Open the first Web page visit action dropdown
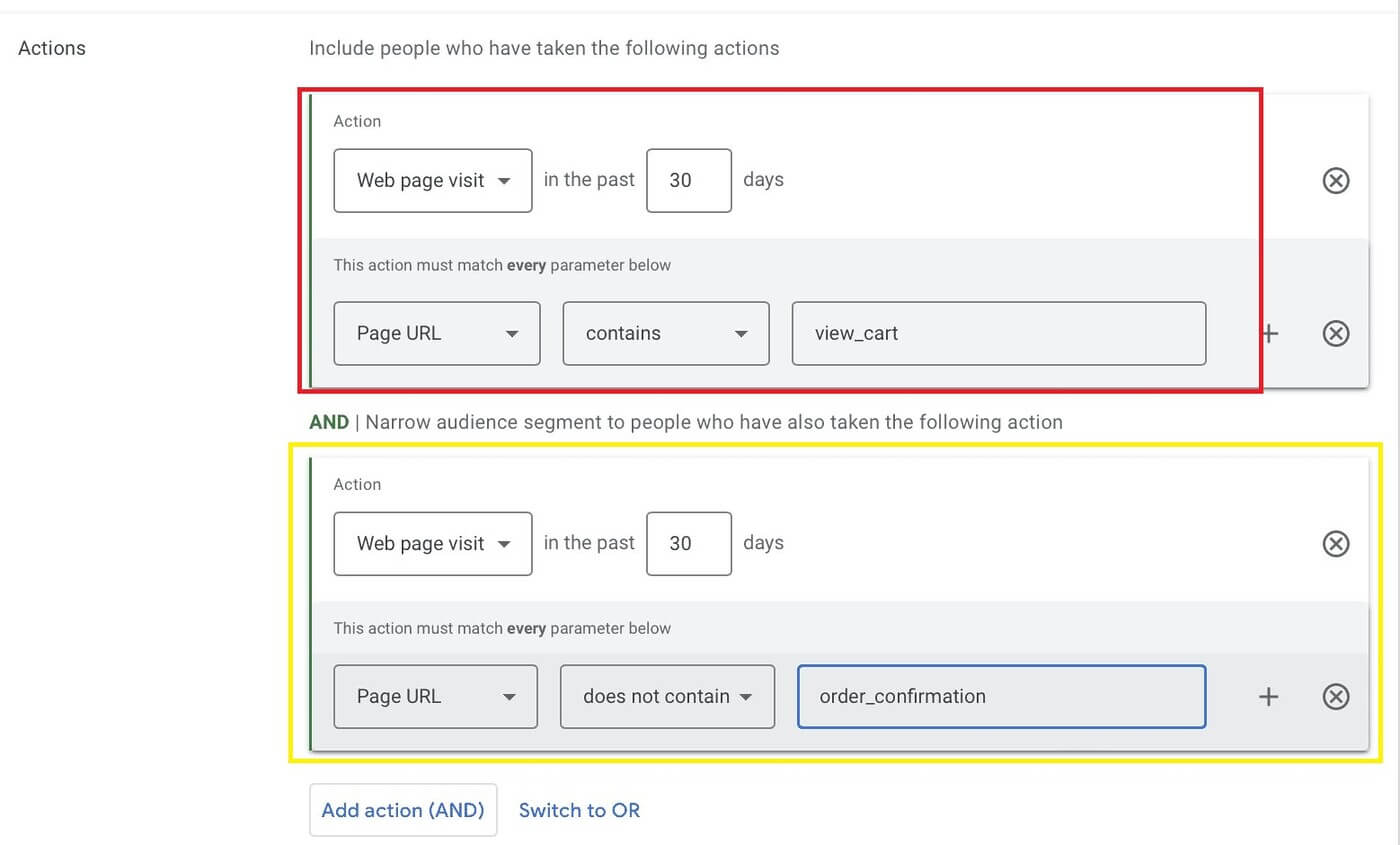Viewport: 1400px width, 845px height. click(432, 181)
